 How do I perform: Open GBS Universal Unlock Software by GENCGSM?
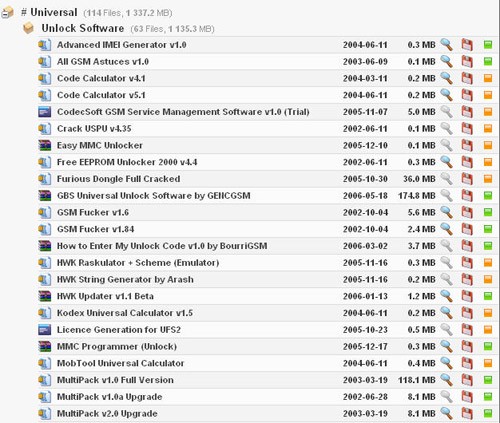click(x=154, y=196)
